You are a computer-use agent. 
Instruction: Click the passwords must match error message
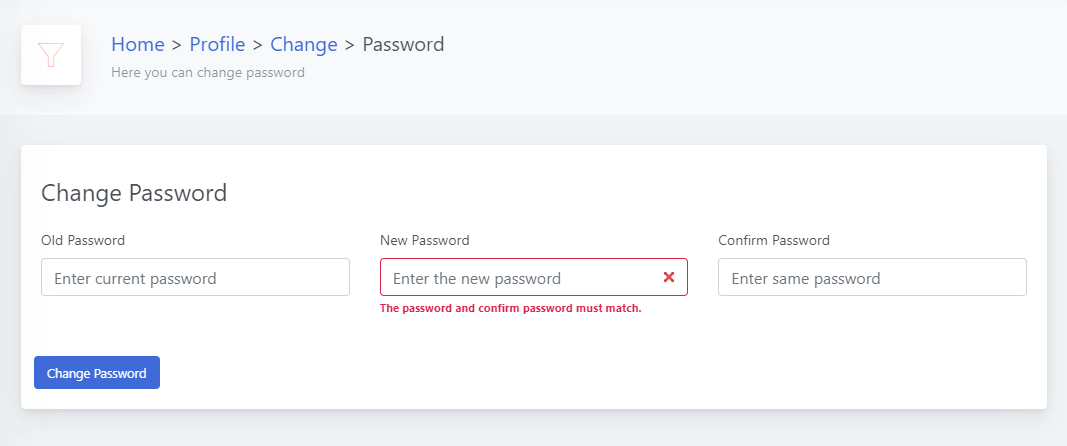[511, 308]
